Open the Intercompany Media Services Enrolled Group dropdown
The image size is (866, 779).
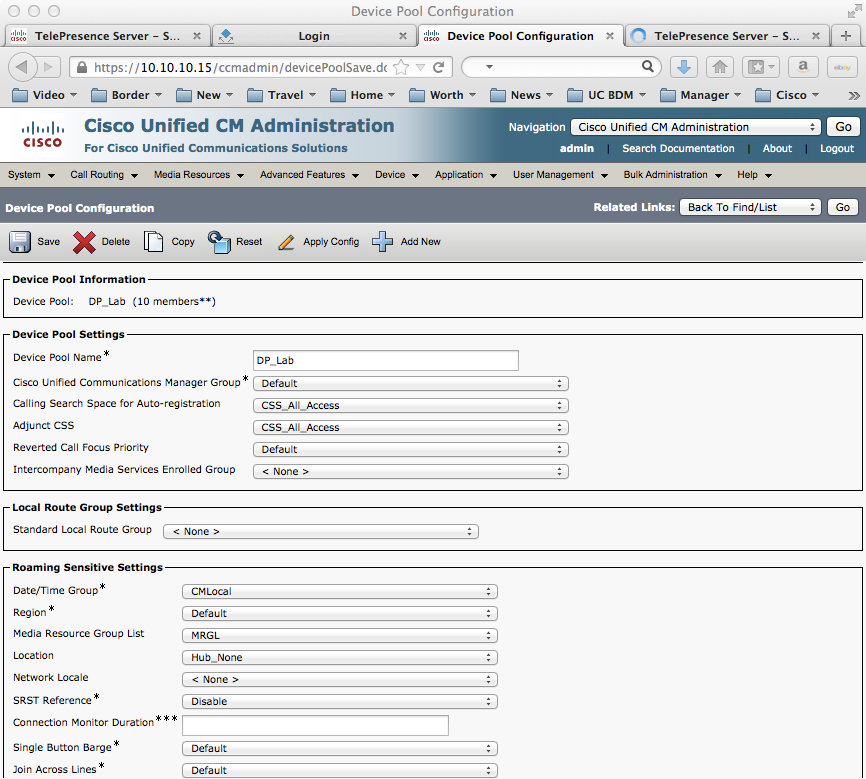411,472
